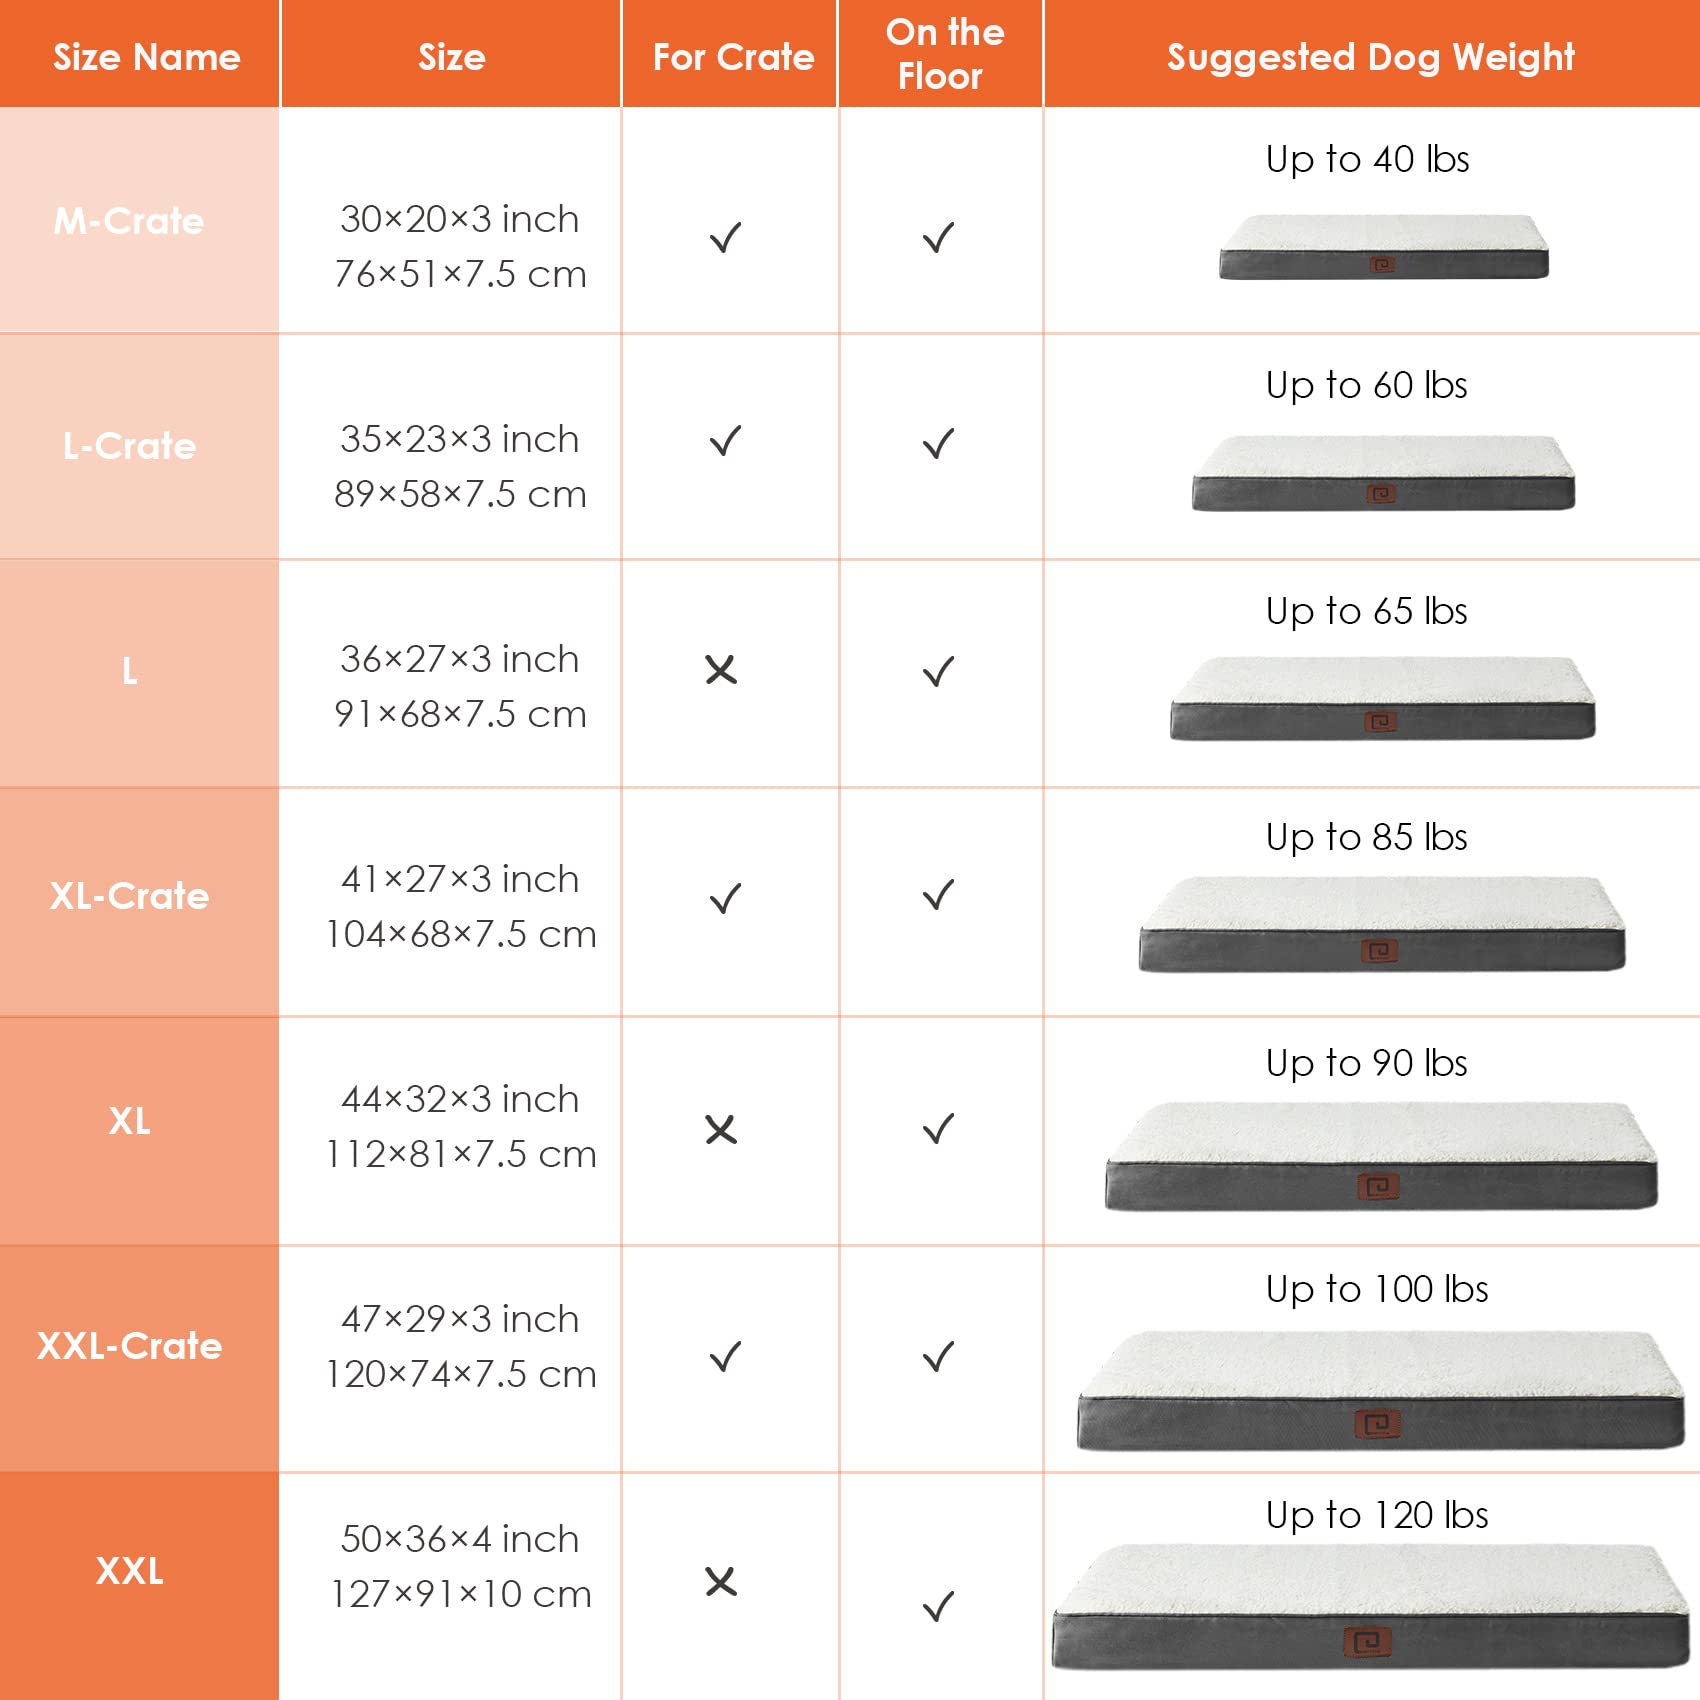This screenshot has height=1700, width=1700.
Task: Click the X mark in the XXL row
Action: click(721, 1582)
